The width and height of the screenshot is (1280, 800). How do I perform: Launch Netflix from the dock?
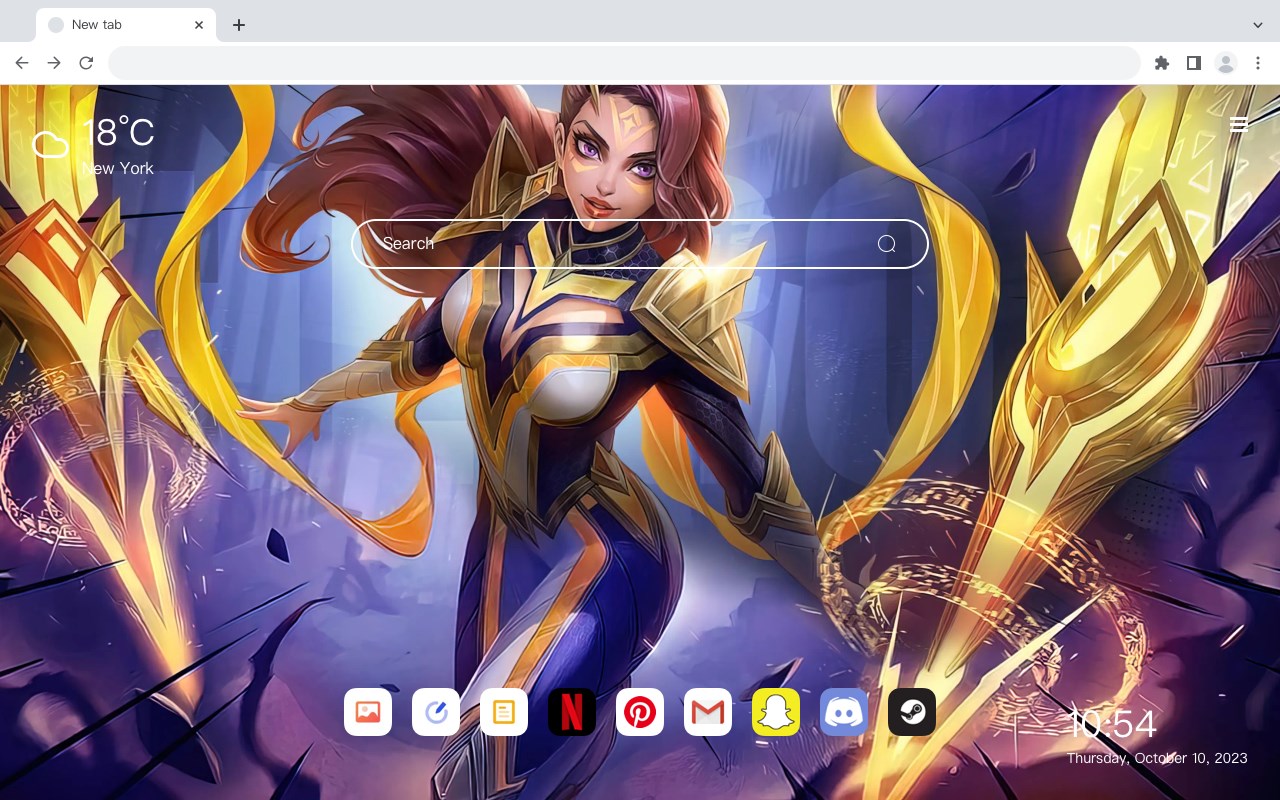point(572,712)
